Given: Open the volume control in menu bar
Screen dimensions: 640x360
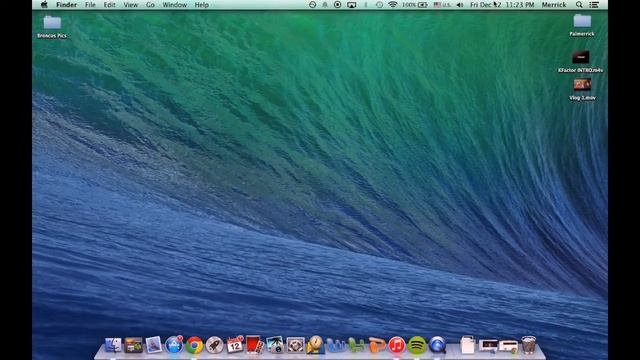Looking at the screenshot, I should 460,5.
